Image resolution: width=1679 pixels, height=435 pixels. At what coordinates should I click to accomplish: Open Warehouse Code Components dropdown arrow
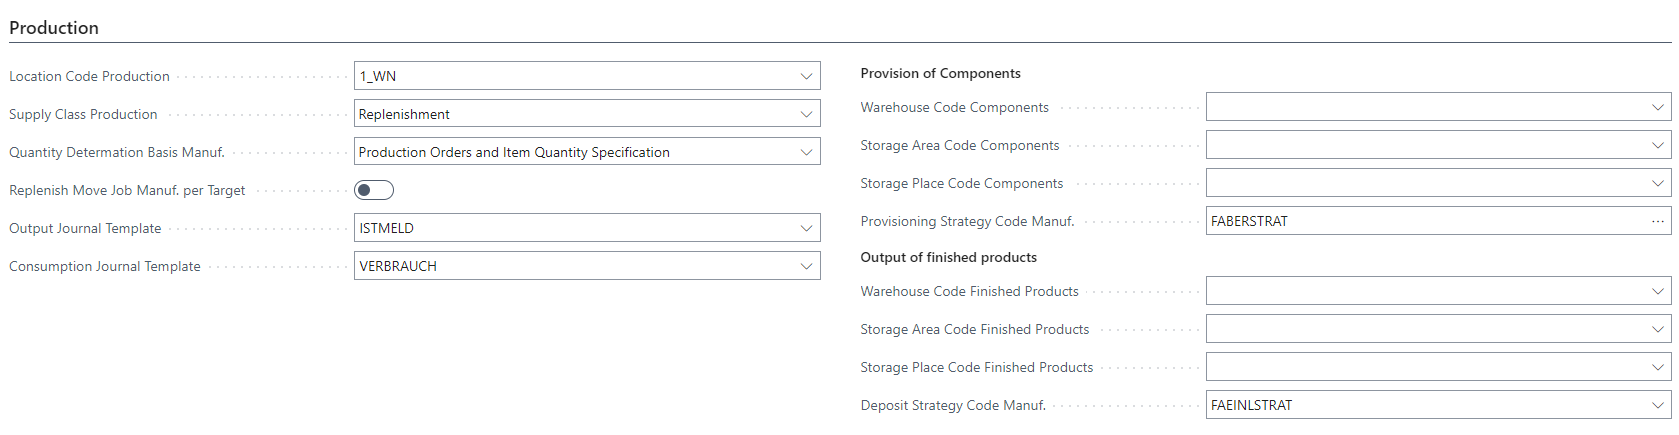coord(1657,107)
